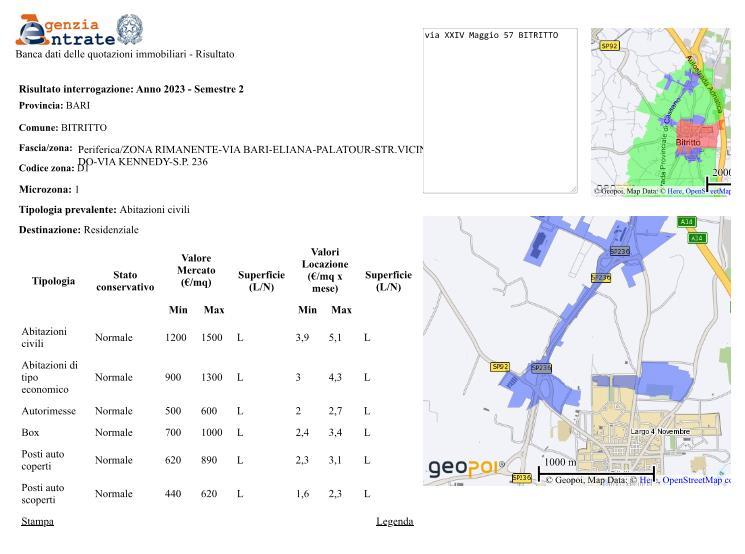Click the SP92 road marker on large map
The image size is (745, 554).
pyautogui.click(x=500, y=367)
